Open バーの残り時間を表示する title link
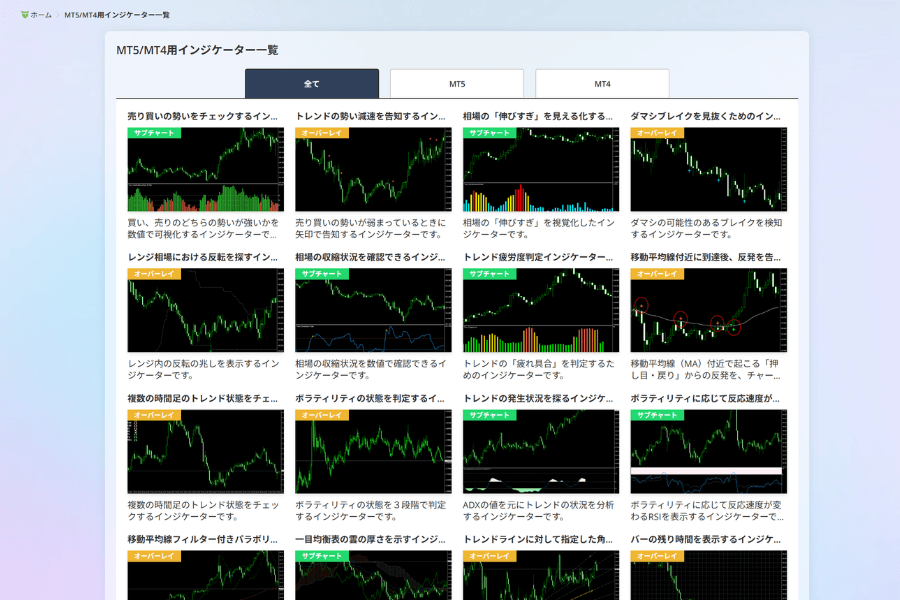The width and height of the screenshot is (900, 600). coord(705,540)
